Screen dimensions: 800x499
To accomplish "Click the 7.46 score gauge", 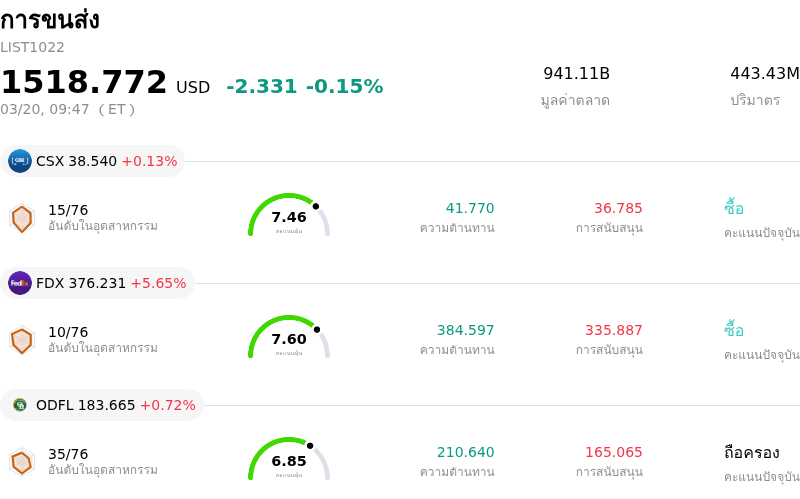I will 289,216.
